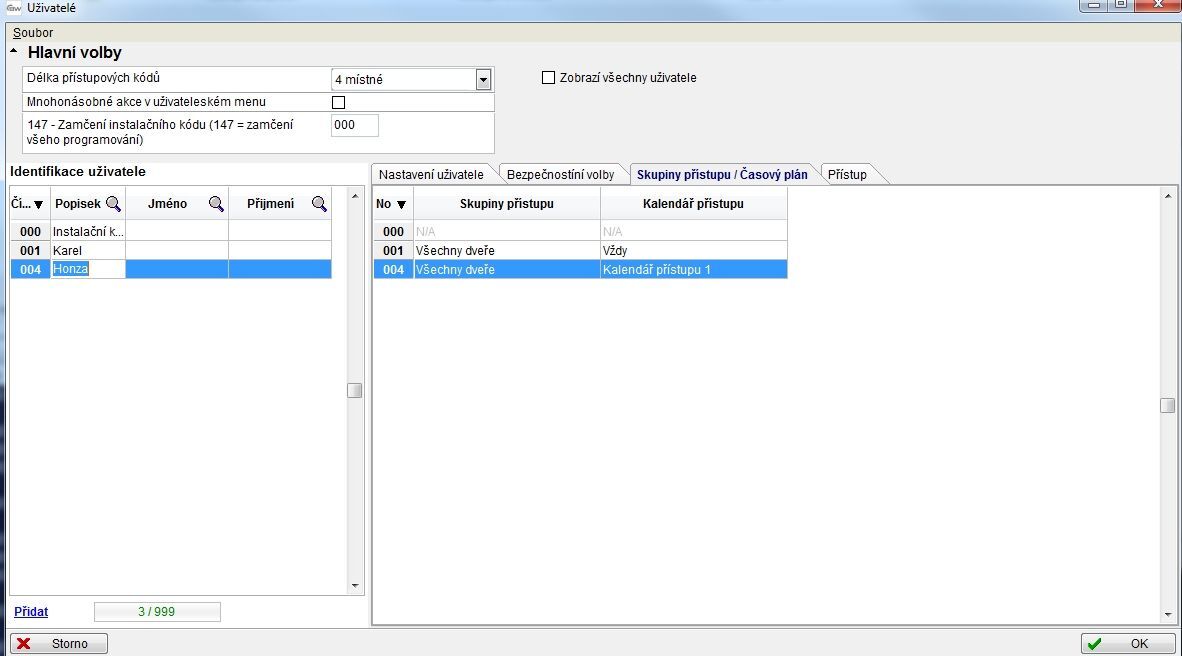1182x656 pixels.
Task: Click search icon in Jméno column
Action: pos(216,204)
